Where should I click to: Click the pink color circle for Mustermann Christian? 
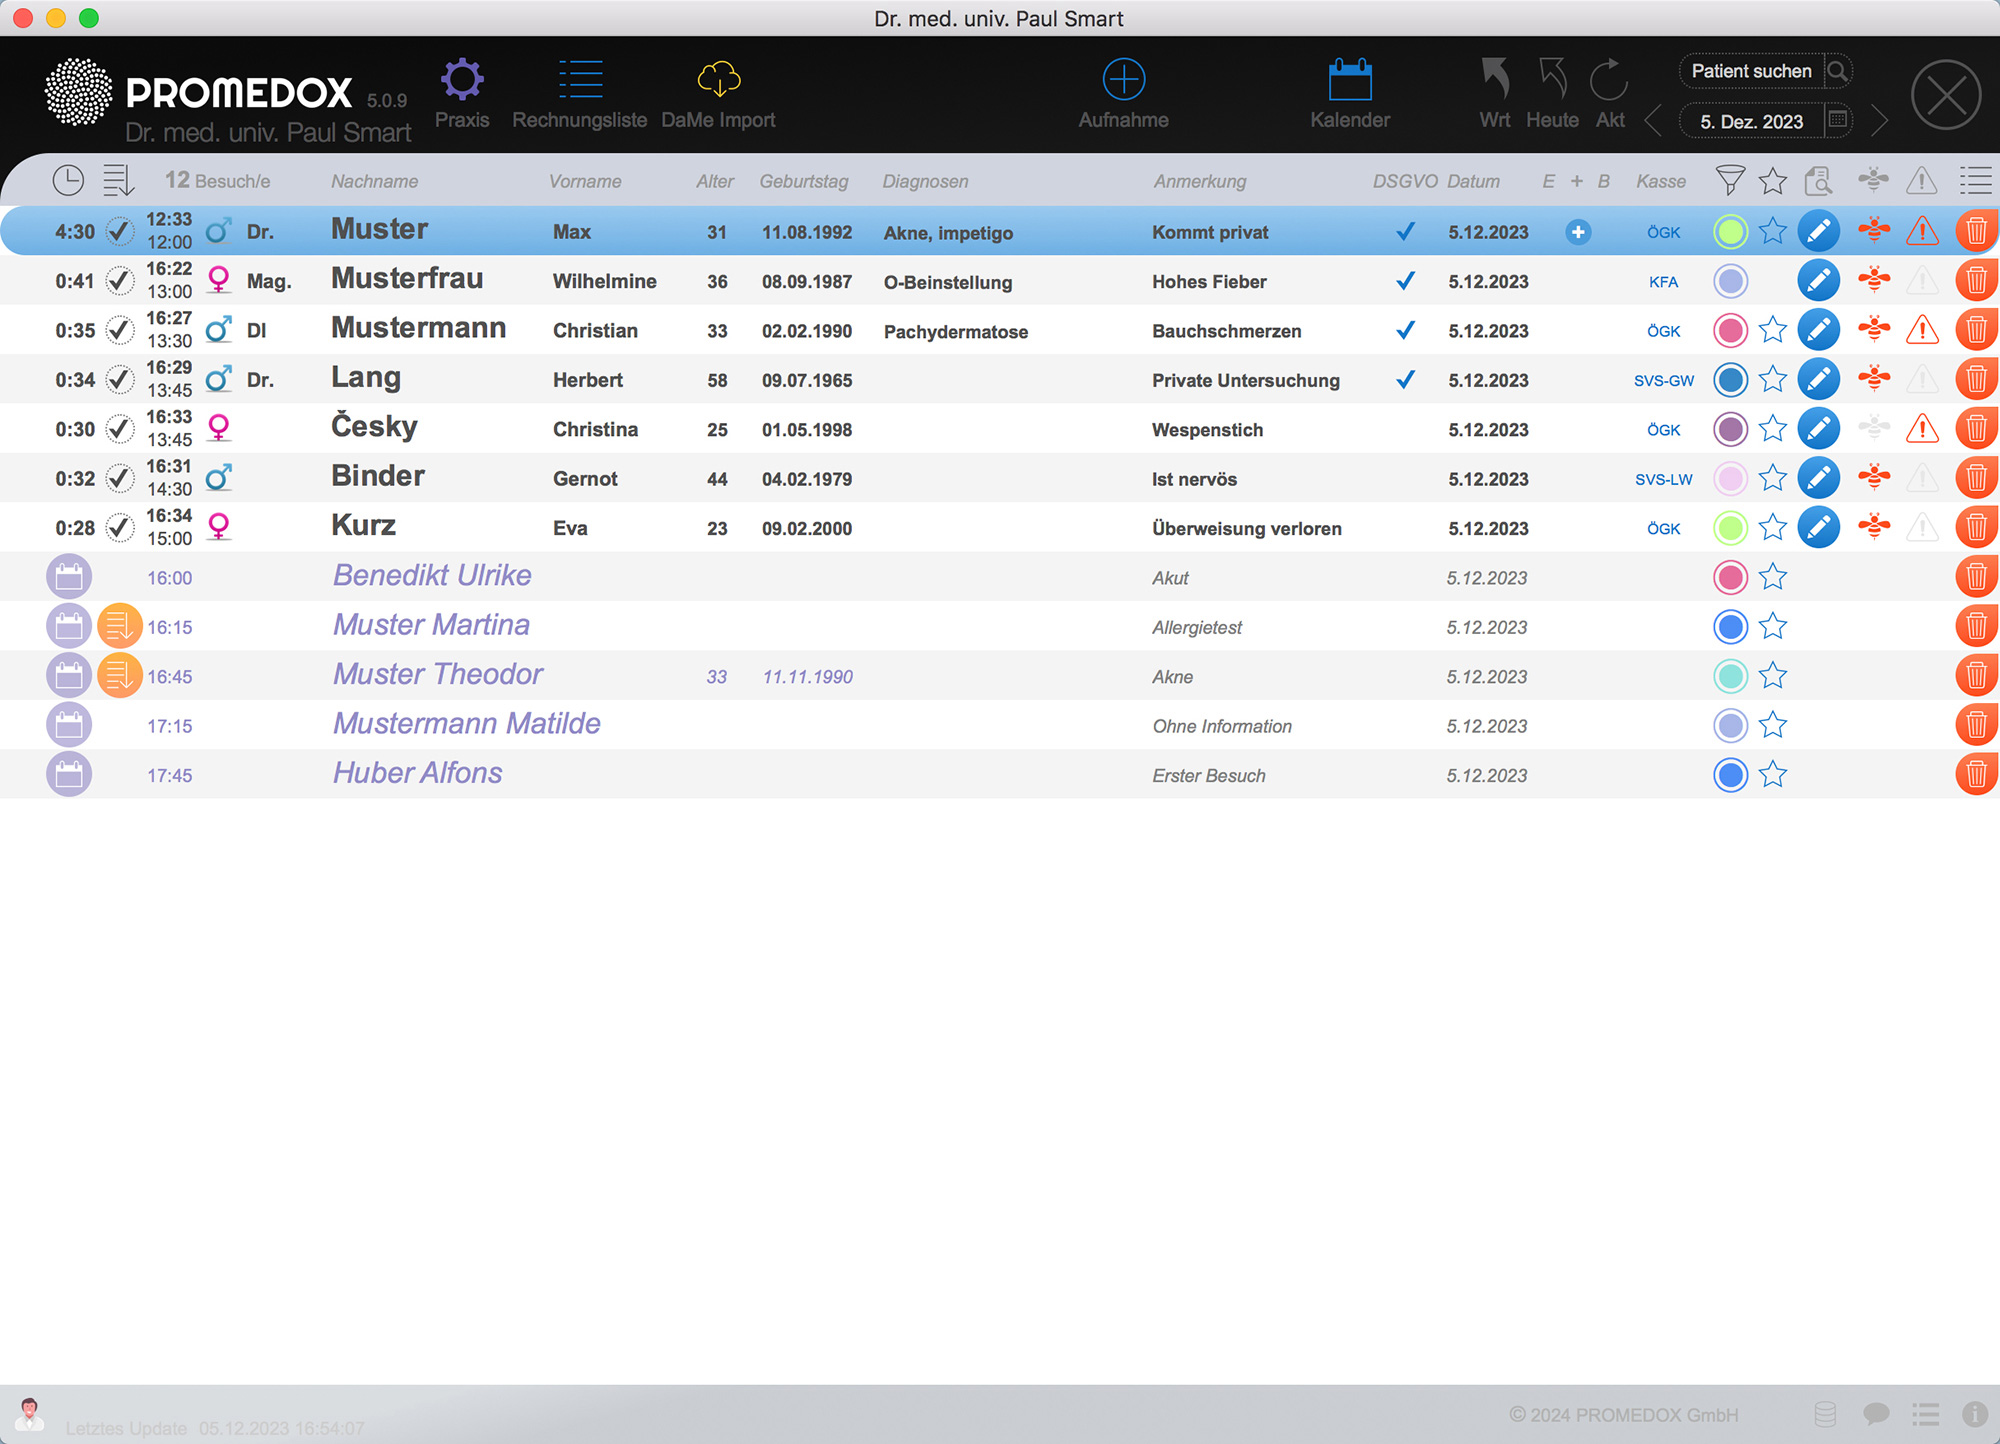(1730, 330)
